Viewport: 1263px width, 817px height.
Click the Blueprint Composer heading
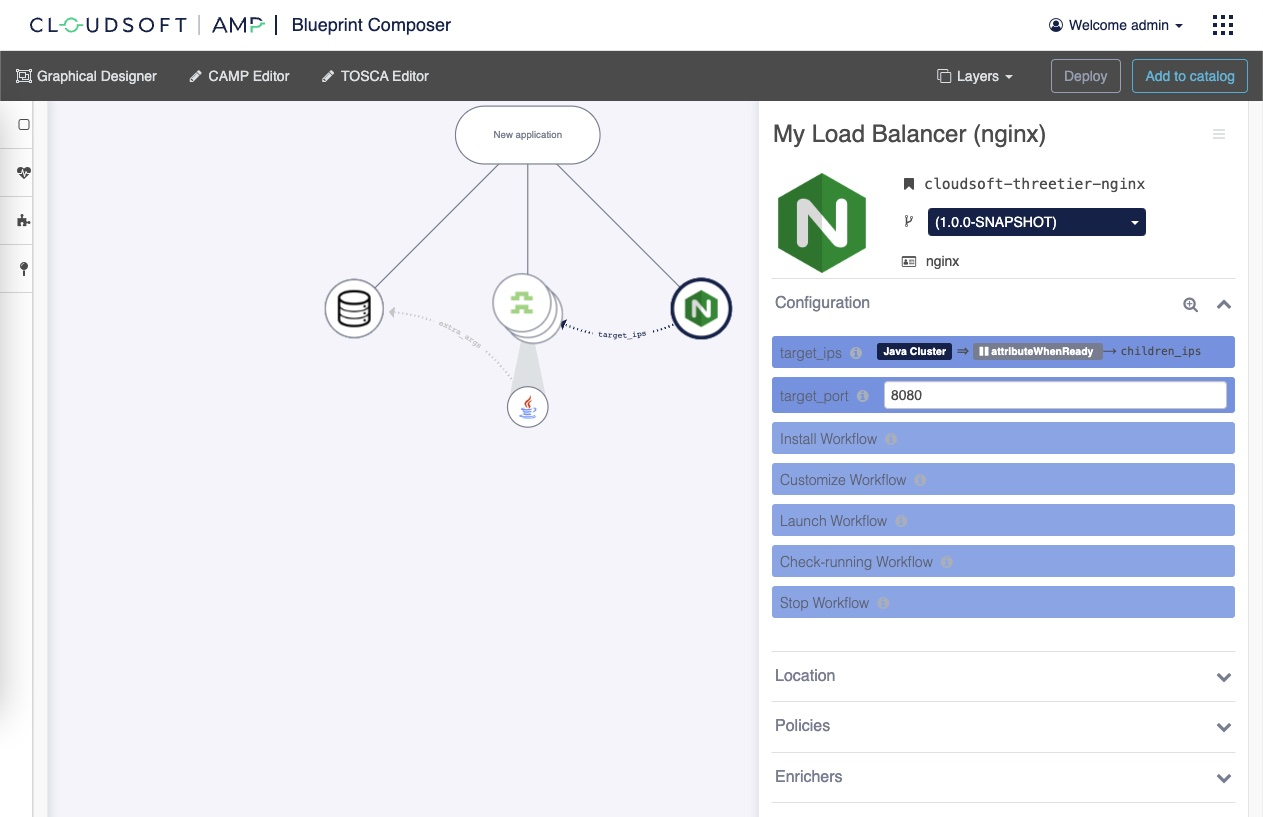[371, 25]
